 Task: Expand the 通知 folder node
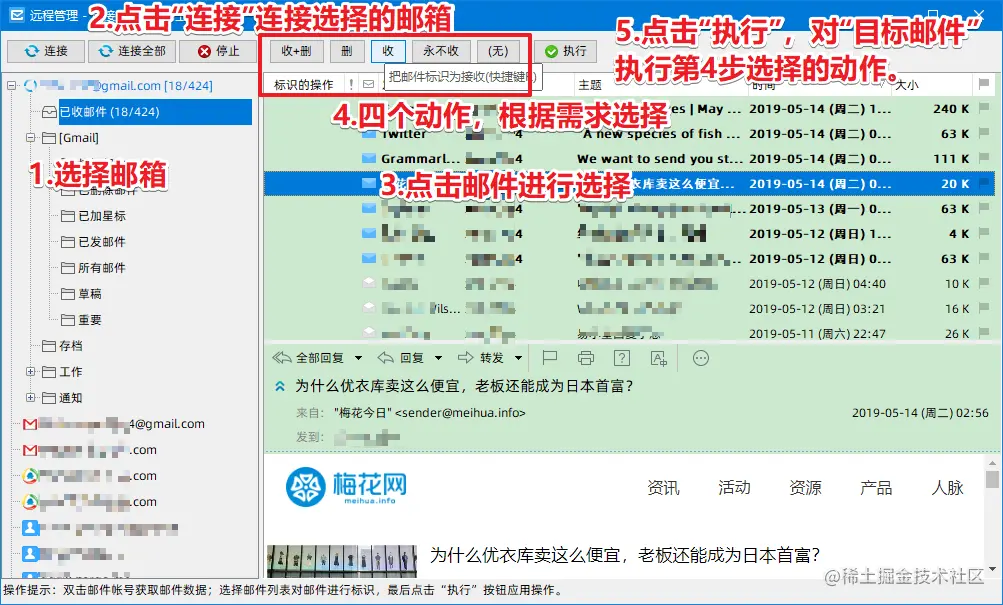tap(30, 398)
